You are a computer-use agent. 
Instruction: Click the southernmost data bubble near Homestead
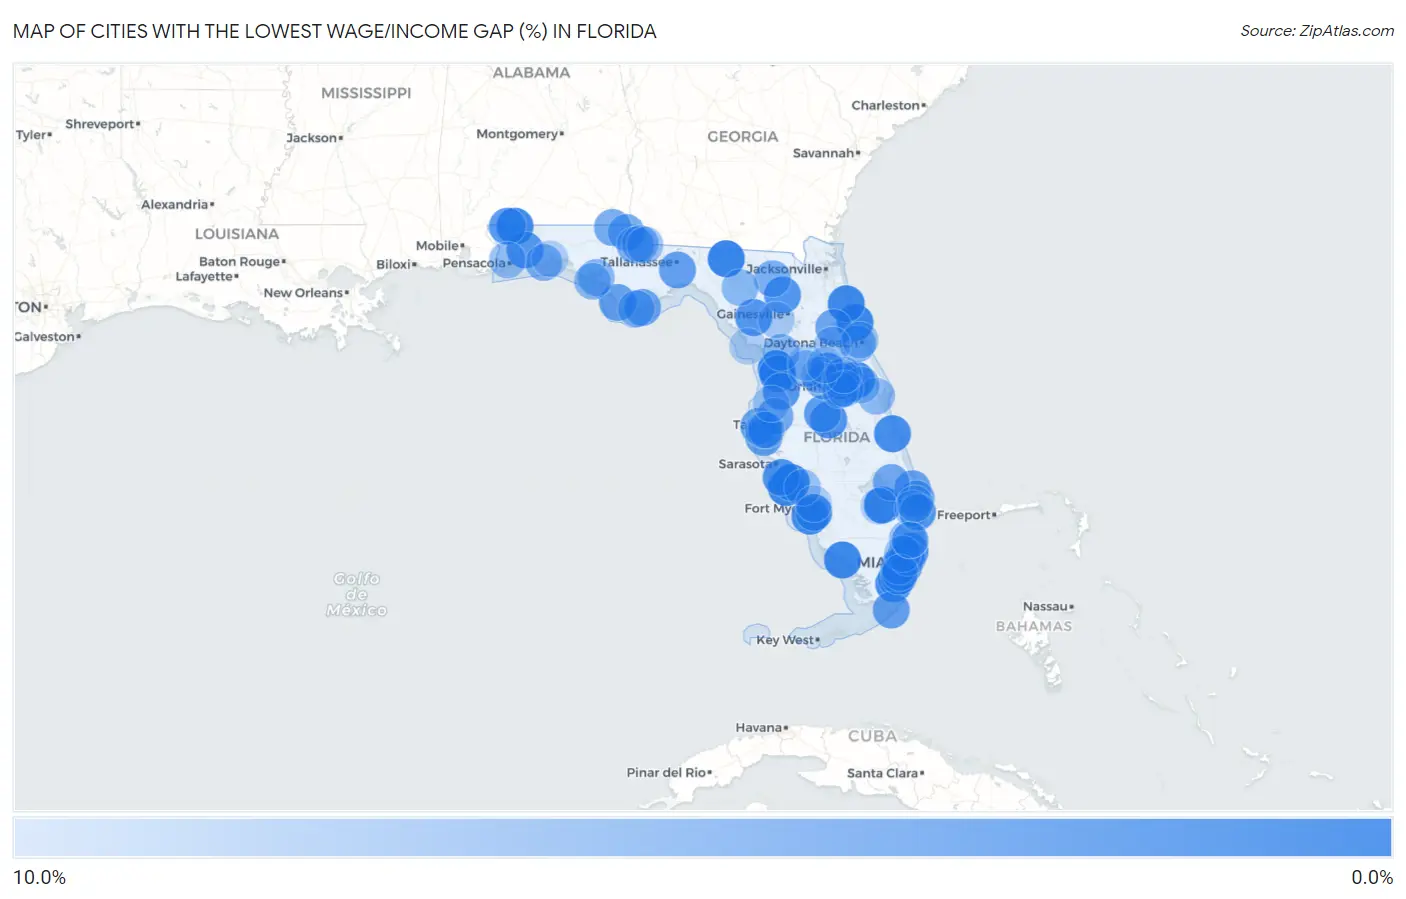tap(891, 610)
